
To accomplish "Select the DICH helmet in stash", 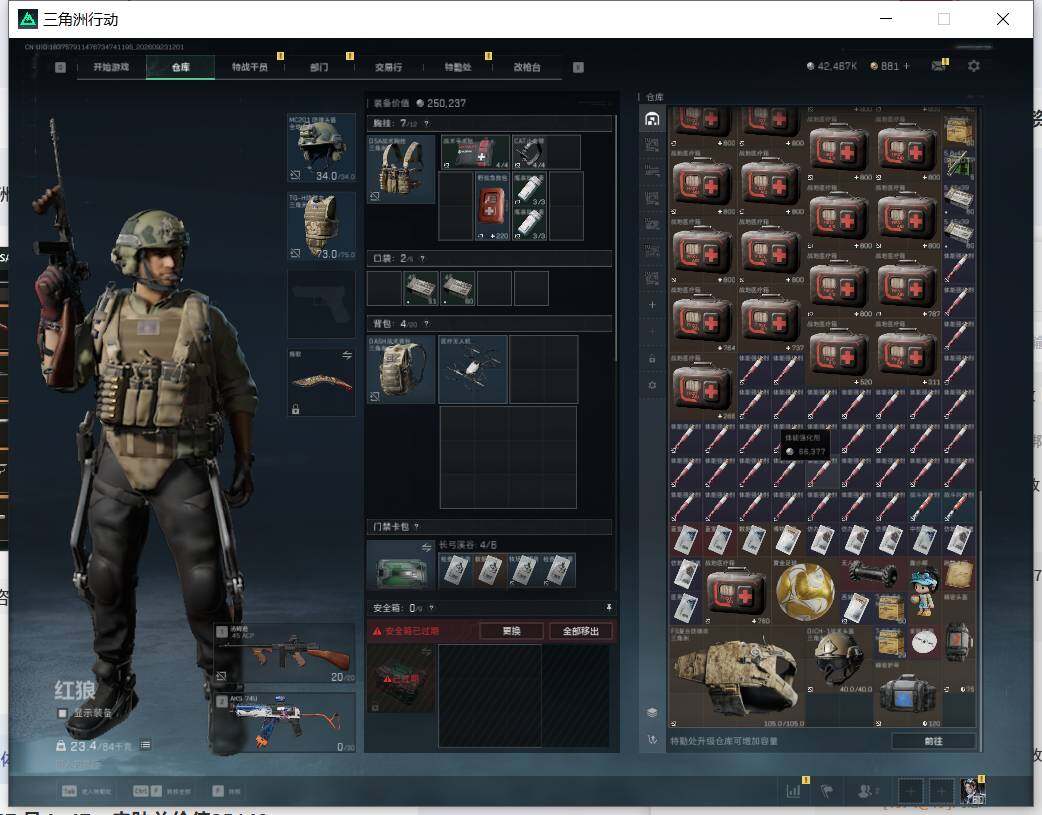I will pyautogui.click(x=839, y=659).
